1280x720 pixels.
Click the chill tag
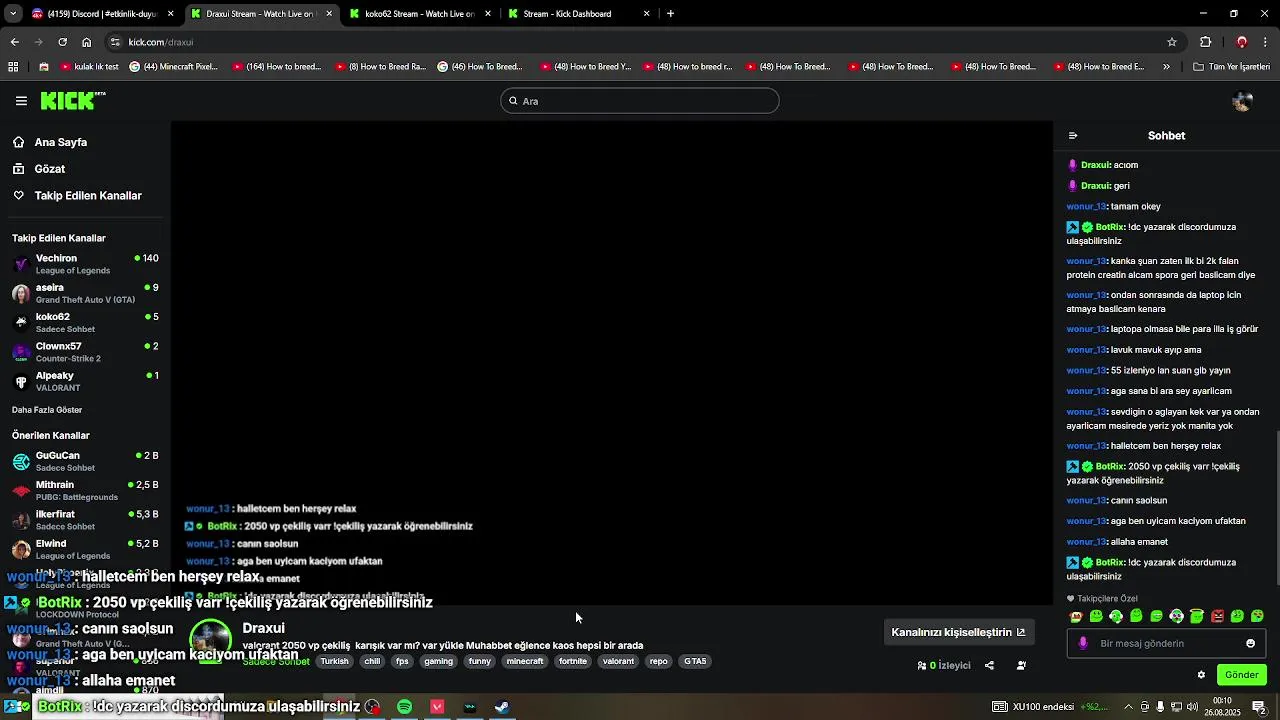(372, 661)
